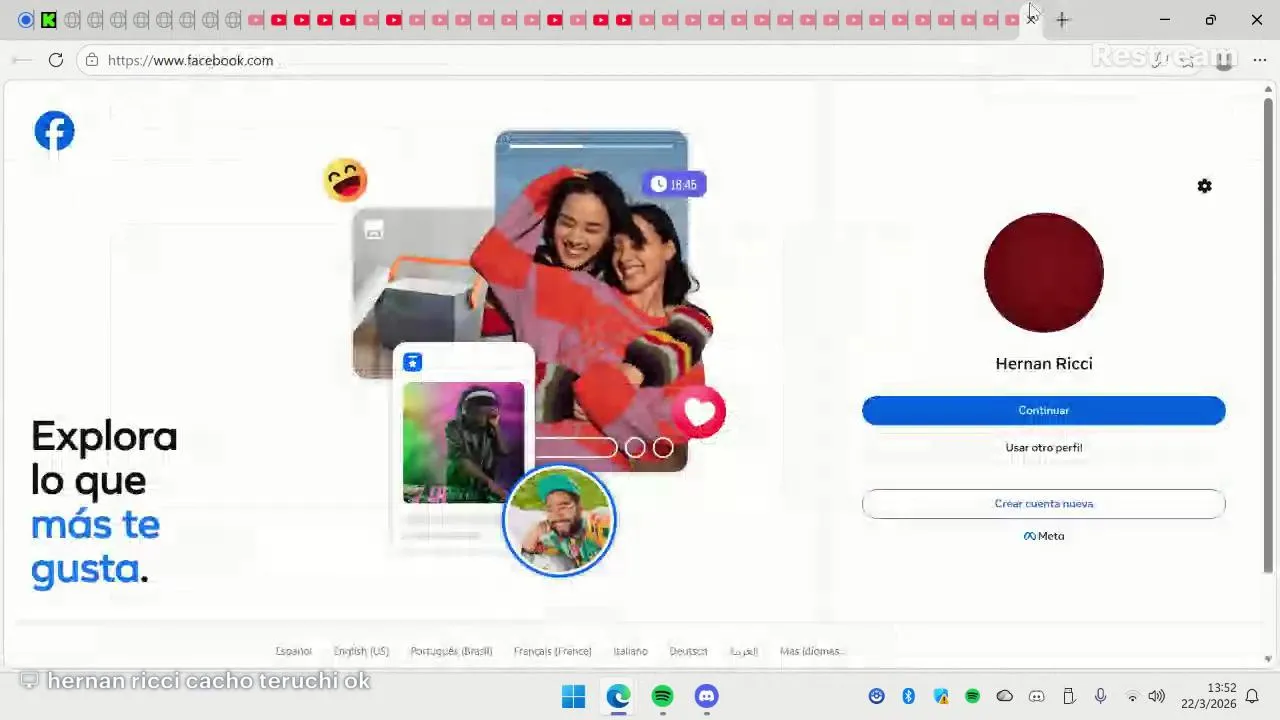Open the browser's three-dot menu
The height and width of the screenshot is (720, 1280).
(1259, 60)
